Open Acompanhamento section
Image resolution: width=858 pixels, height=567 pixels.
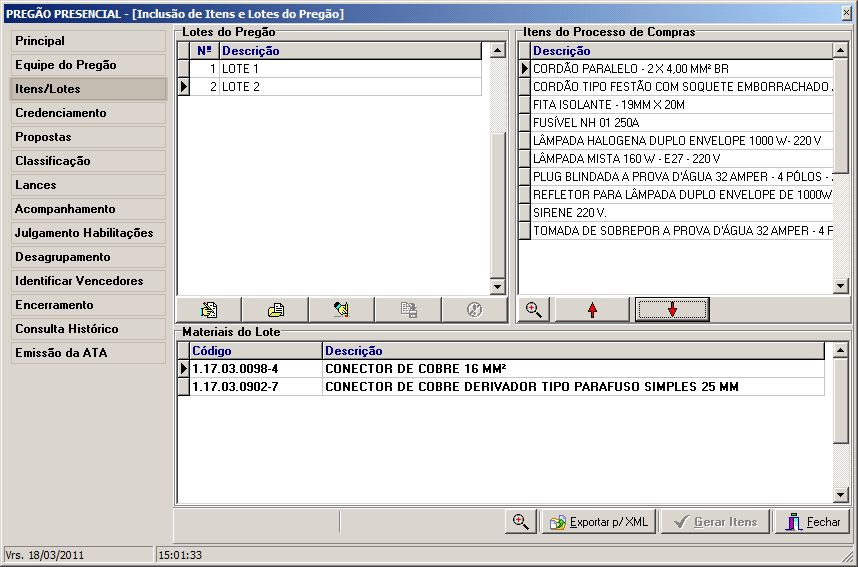coord(88,209)
